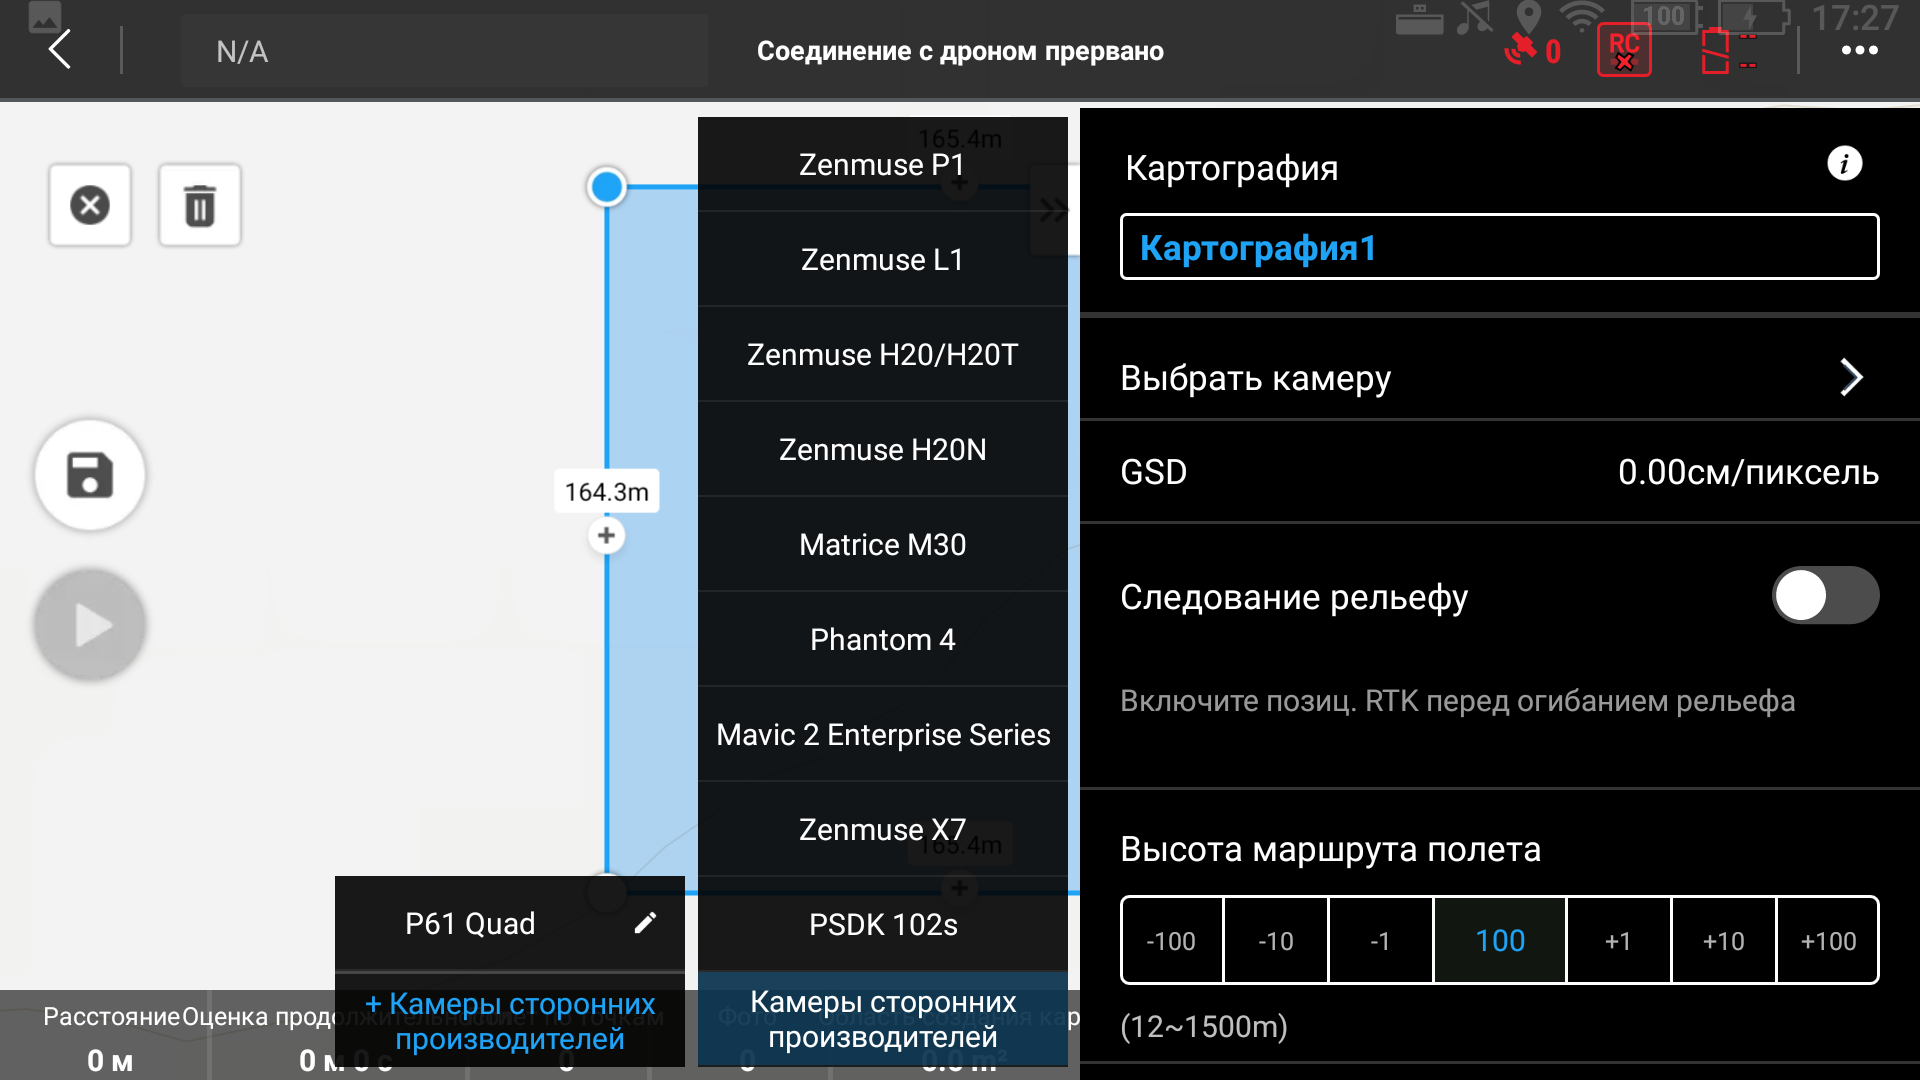Expand the Выбрать камеру row
This screenshot has height=1080, width=1920.
click(x=1500, y=378)
